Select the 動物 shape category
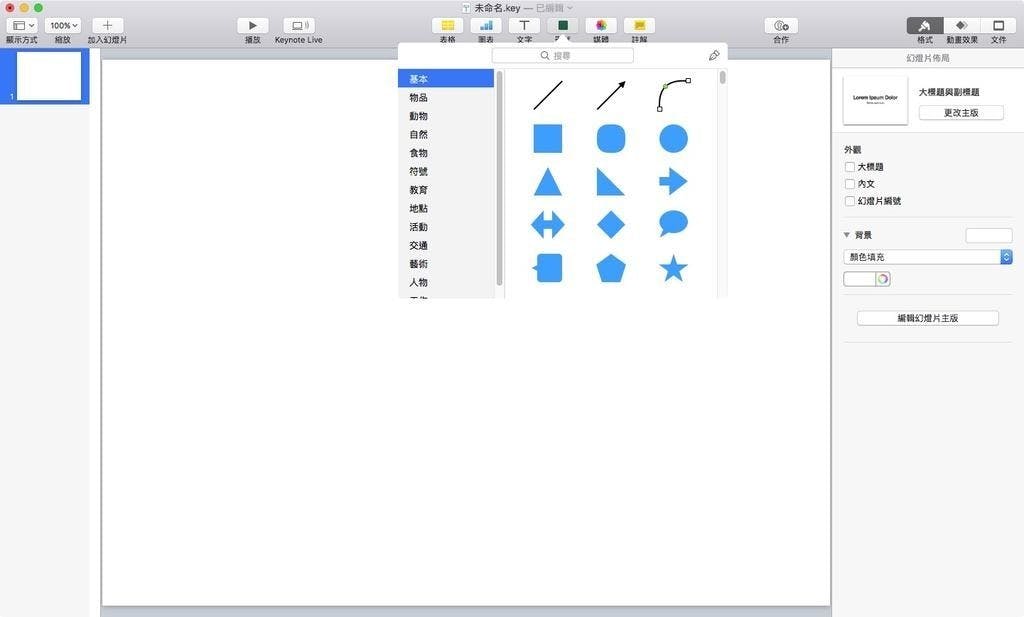 [x=418, y=116]
